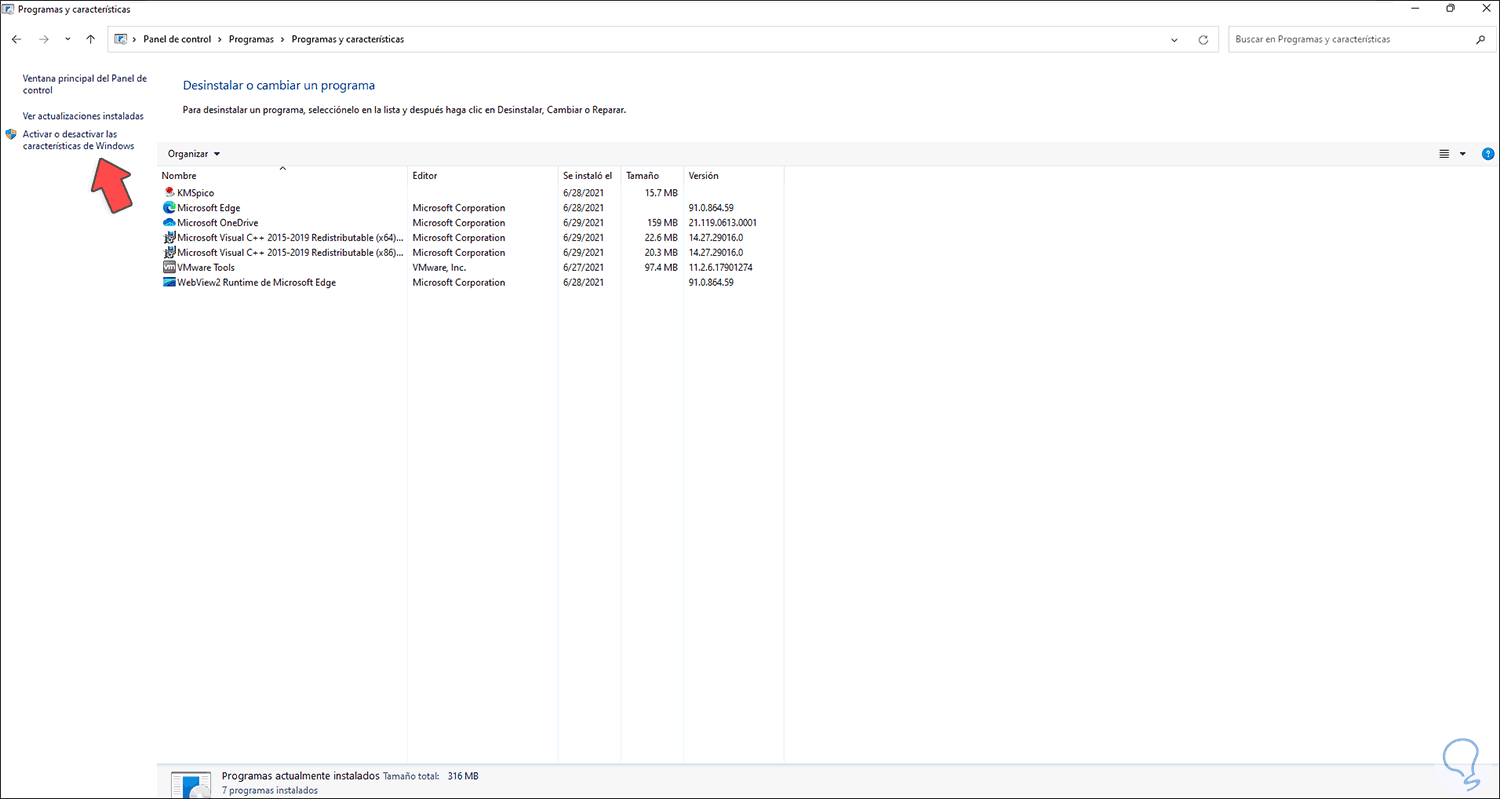Click the WebView2 Runtime program icon
The image size is (1500, 799).
(x=169, y=283)
